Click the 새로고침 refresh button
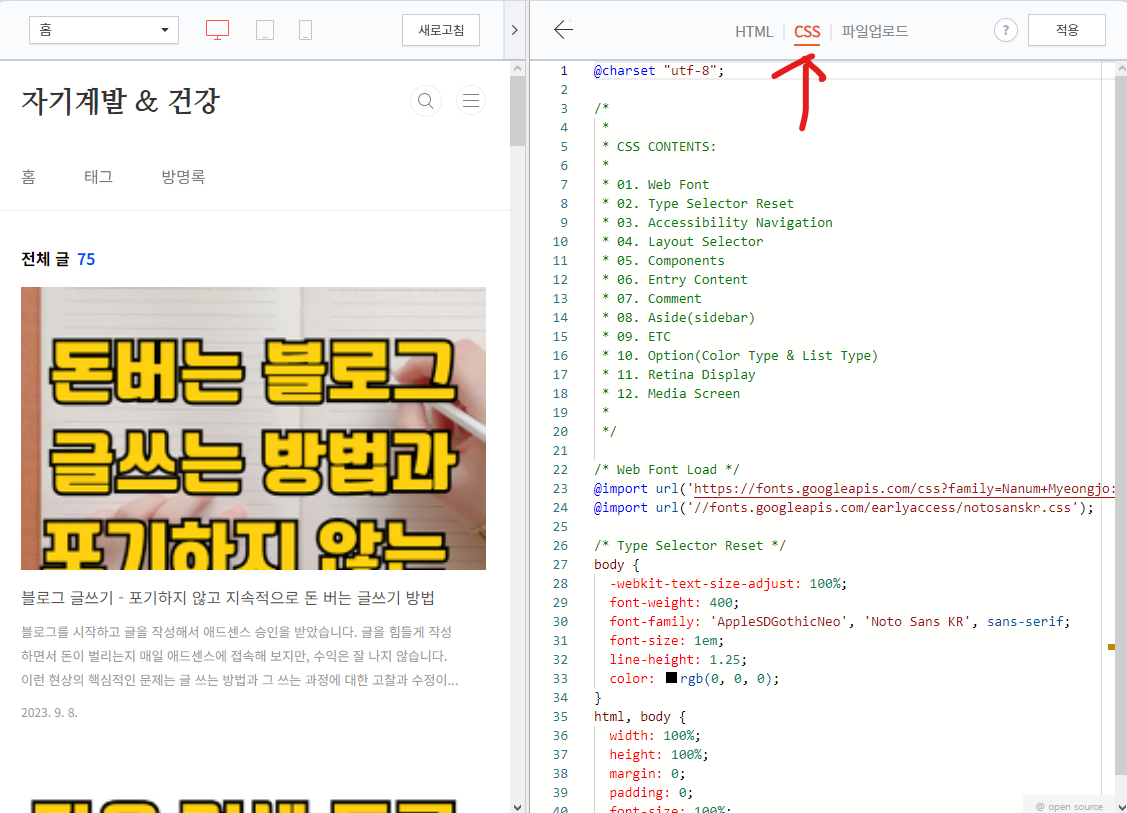 [440, 30]
